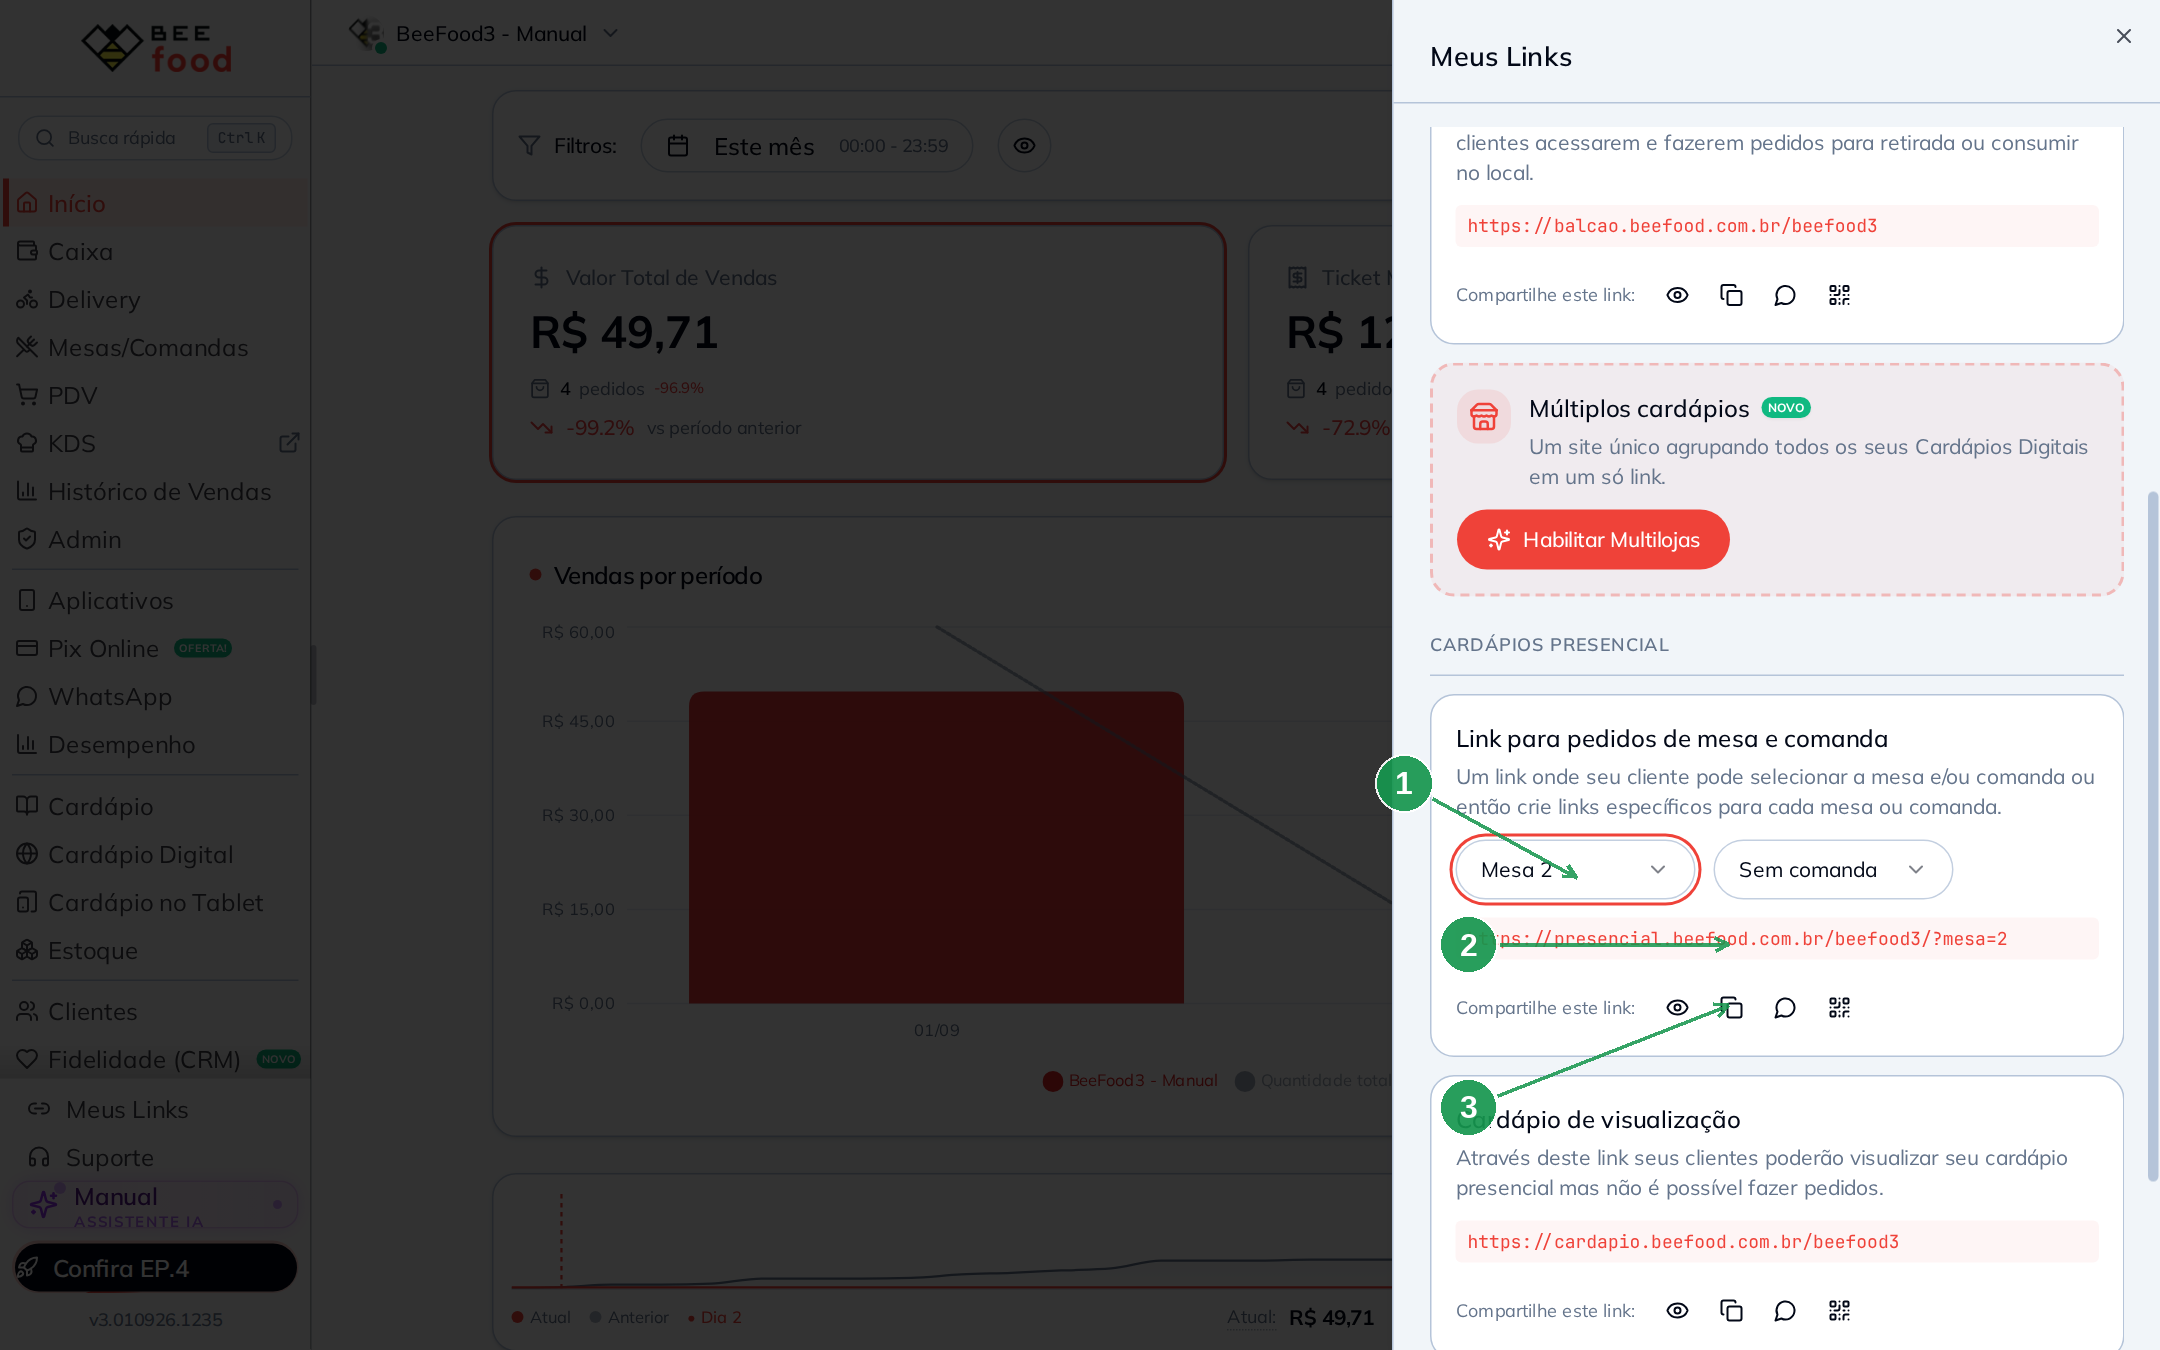Screen dimensions: 2160x1350
Task: Open Estoque in sidebar
Action: [155, 950]
